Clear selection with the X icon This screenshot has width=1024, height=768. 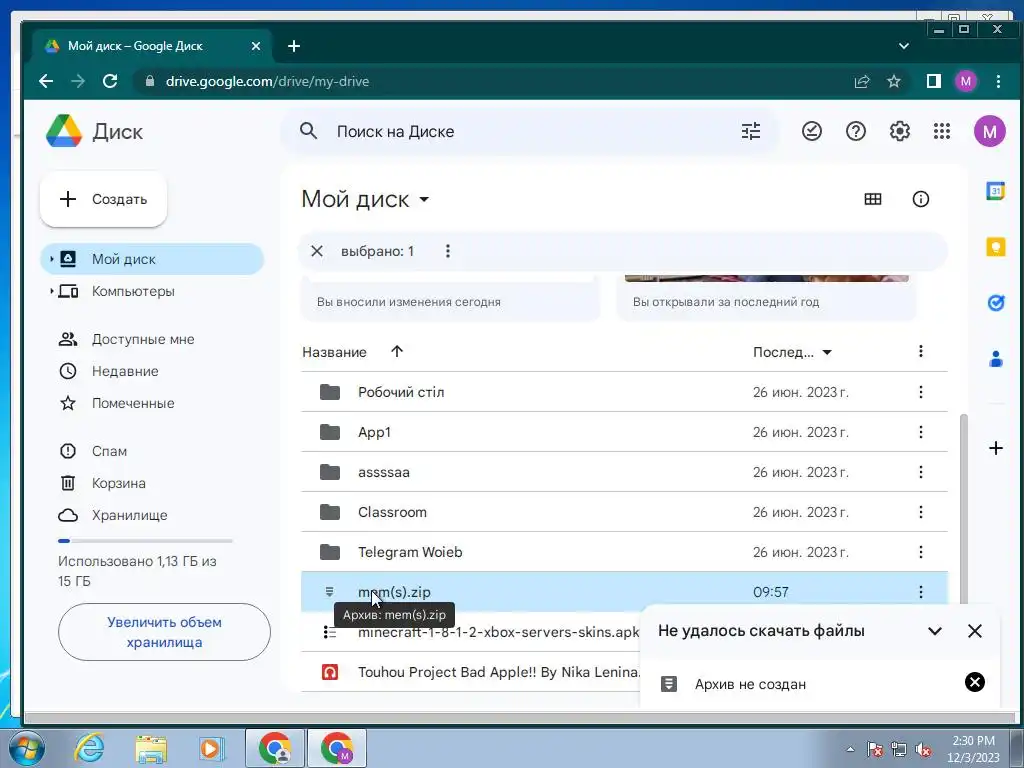click(317, 251)
